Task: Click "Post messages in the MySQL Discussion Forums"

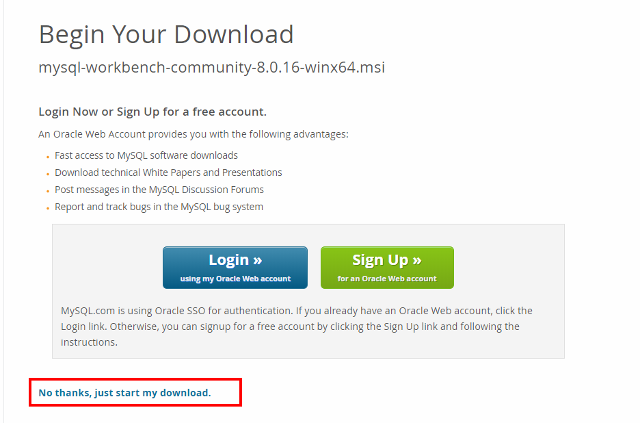Action: pos(159,189)
